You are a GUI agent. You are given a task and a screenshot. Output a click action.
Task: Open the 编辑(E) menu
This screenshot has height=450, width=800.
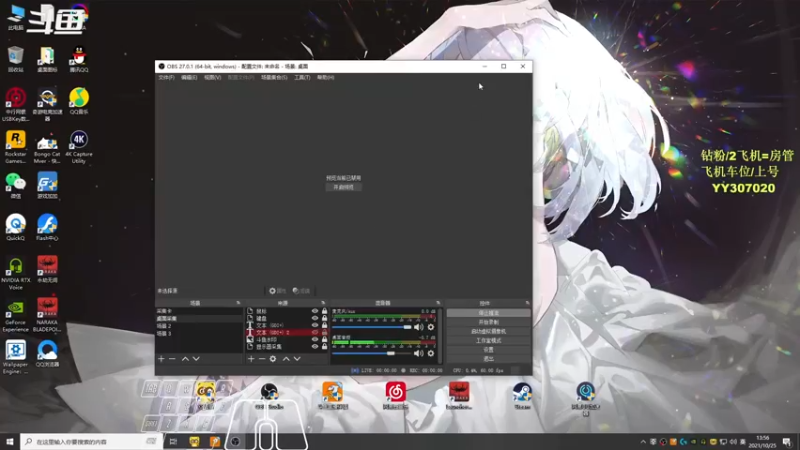(x=189, y=78)
